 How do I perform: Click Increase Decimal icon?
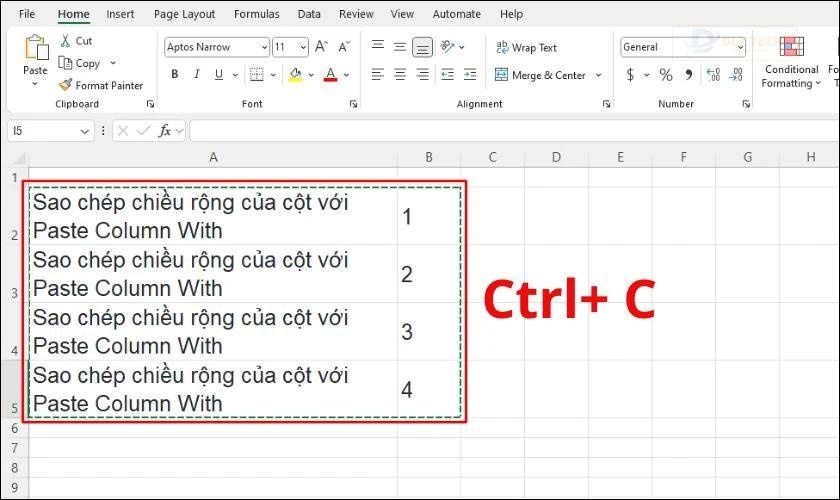tap(713, 74)
